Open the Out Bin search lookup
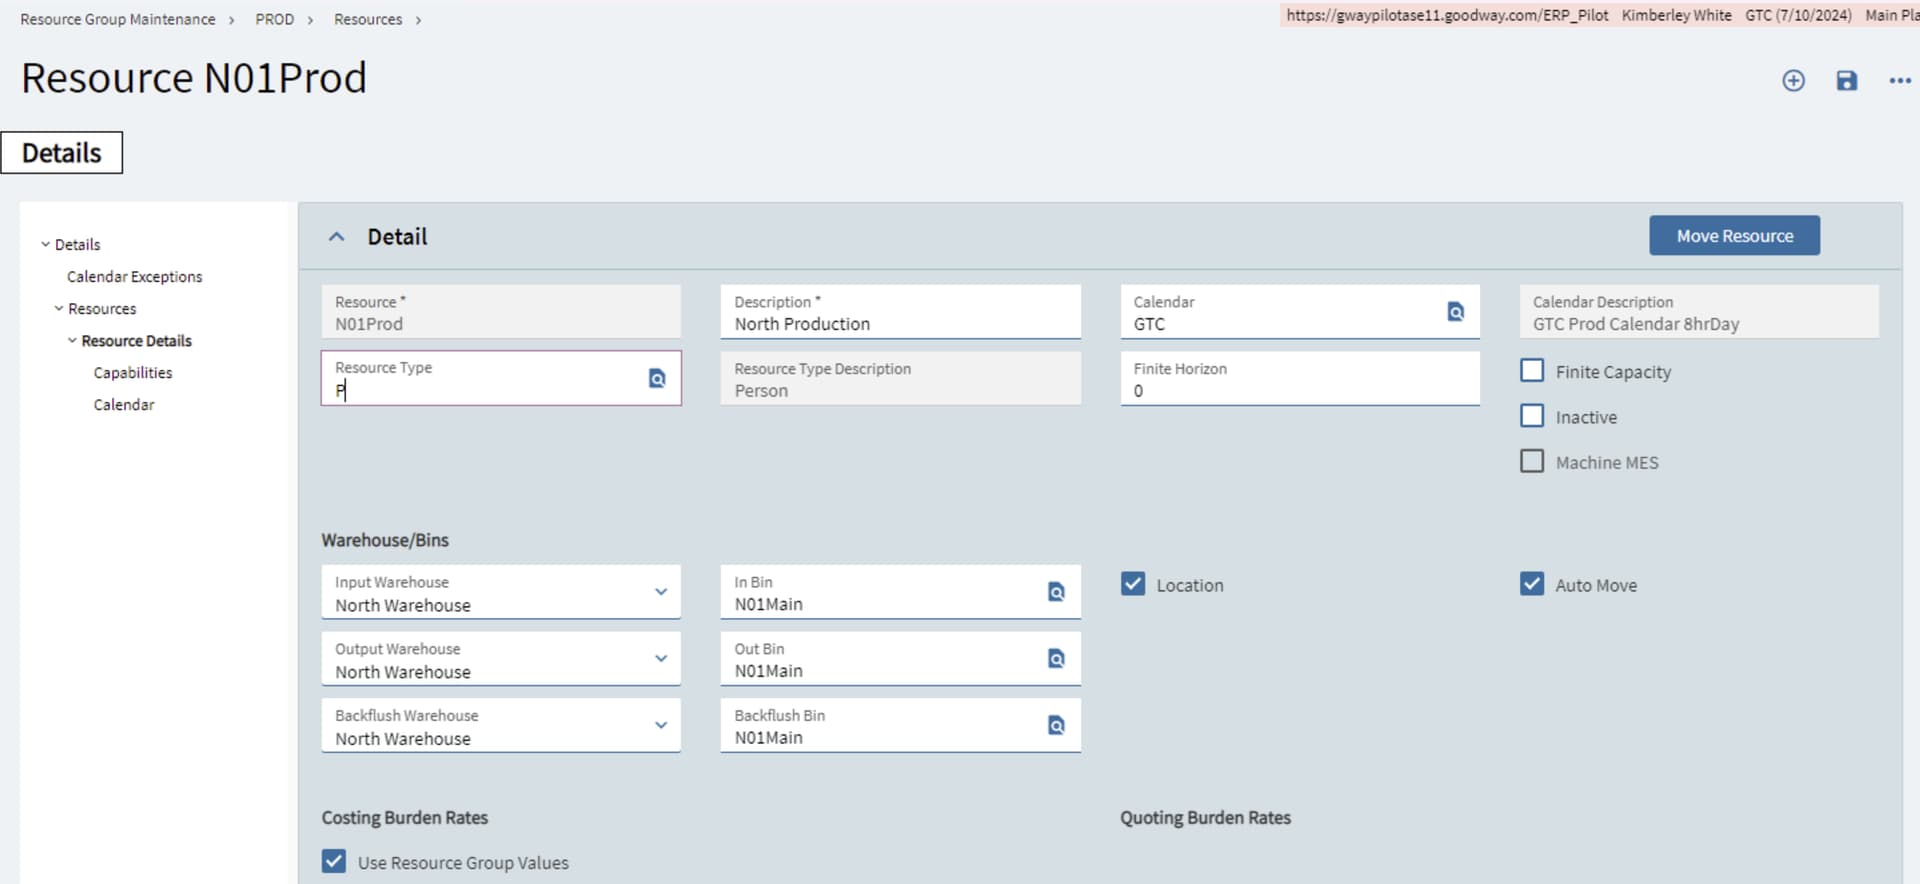This screenshot has width=1920, height=884. (x=1056, y=659)
